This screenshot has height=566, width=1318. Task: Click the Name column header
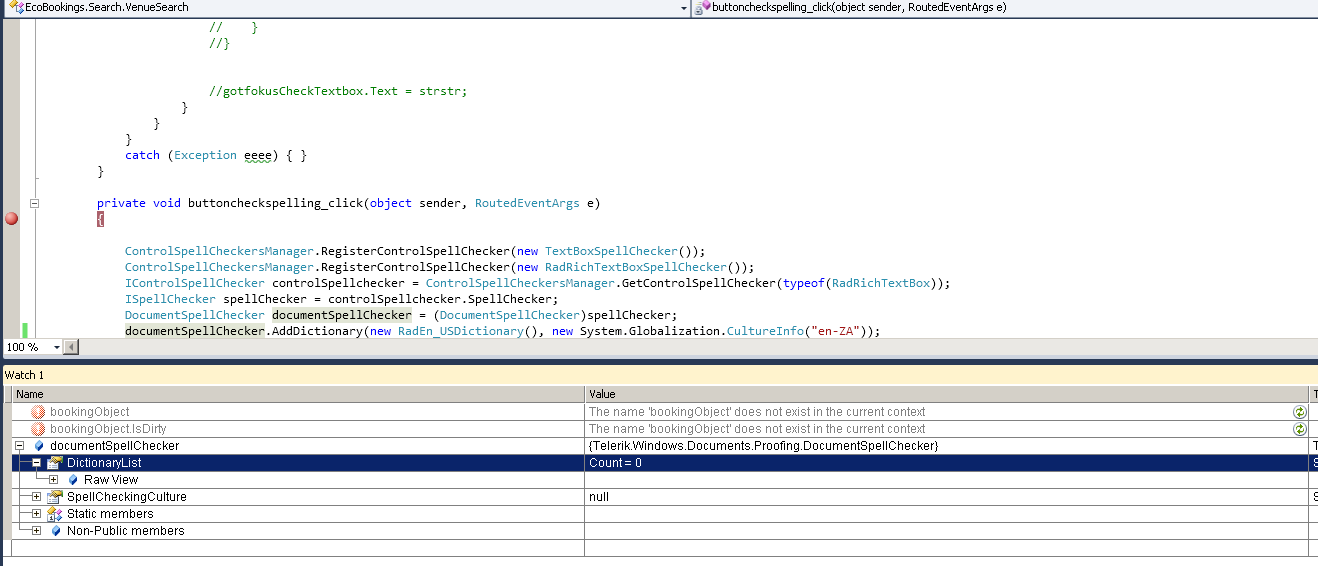298,394
